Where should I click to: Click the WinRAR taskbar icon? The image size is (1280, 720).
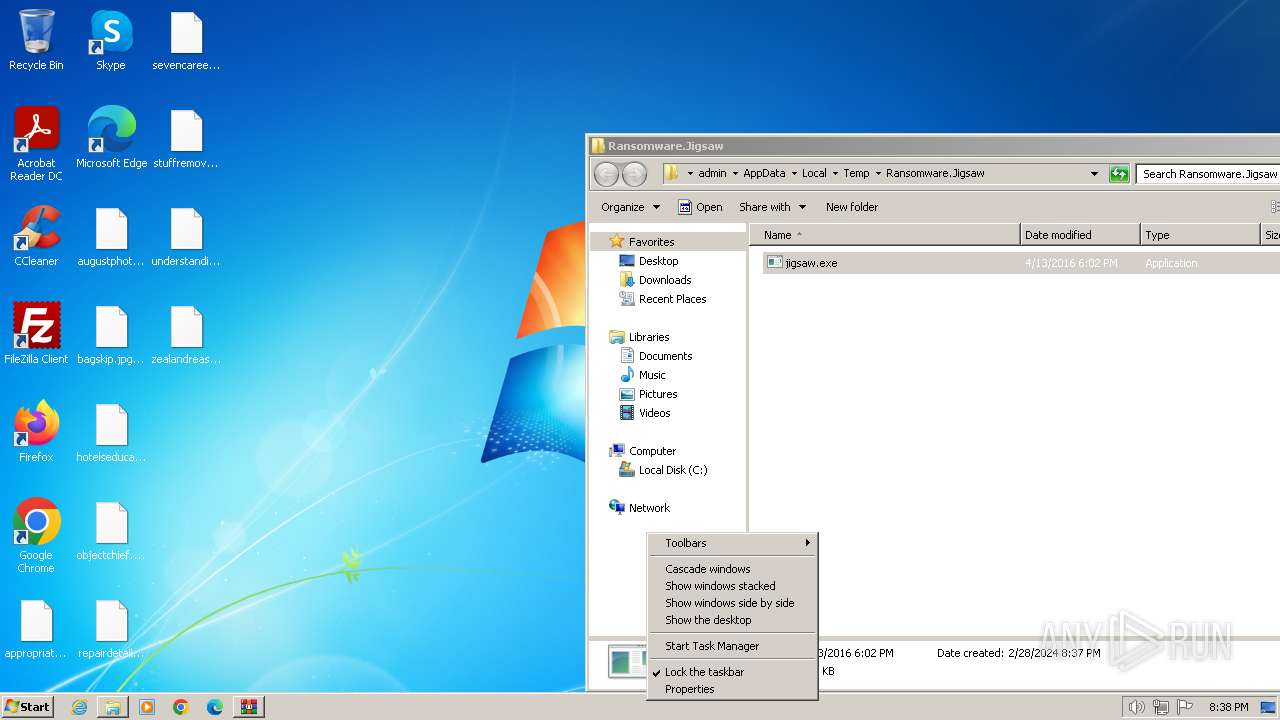pyautogui.click(x=249, y=707)
